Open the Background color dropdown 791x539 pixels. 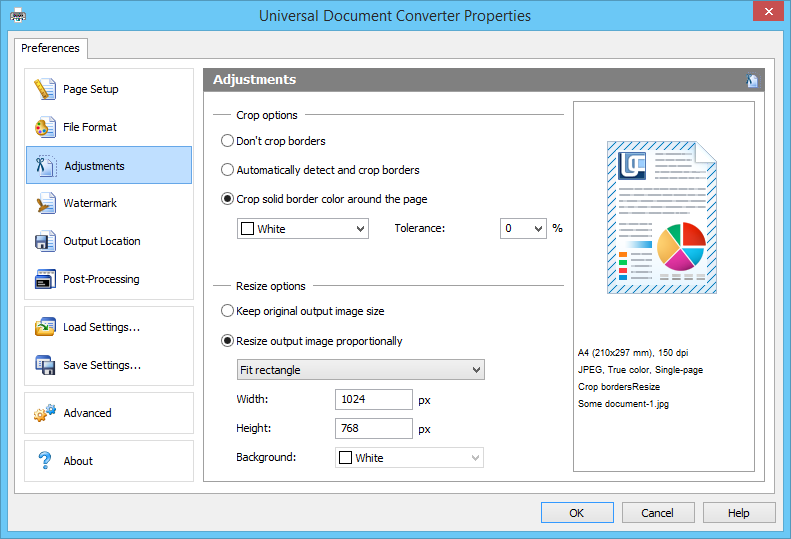coord(409,458)
